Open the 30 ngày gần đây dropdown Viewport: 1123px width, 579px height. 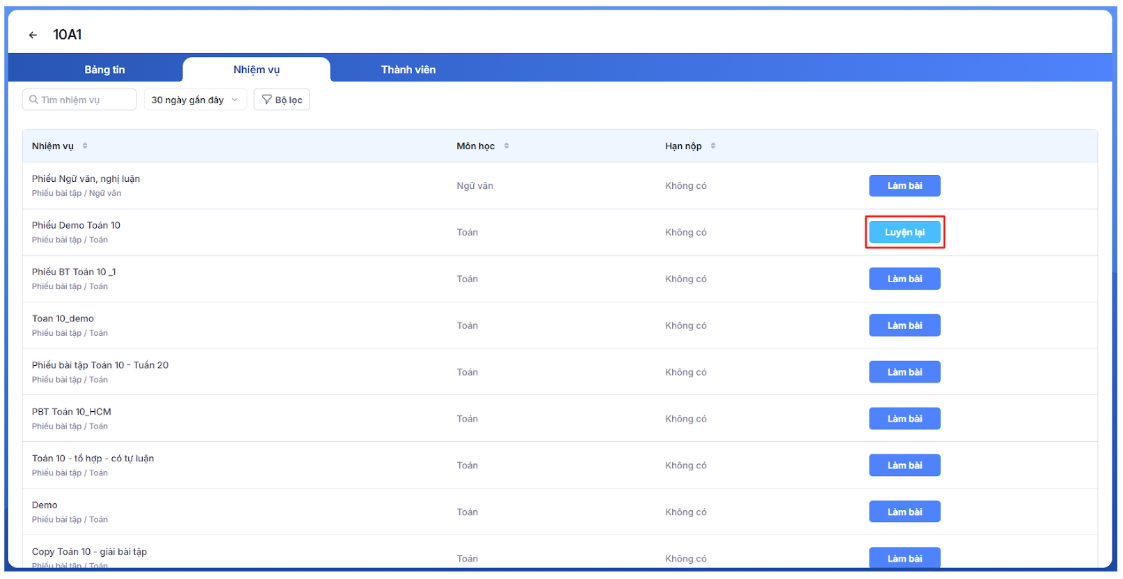(x=196, y=100)
